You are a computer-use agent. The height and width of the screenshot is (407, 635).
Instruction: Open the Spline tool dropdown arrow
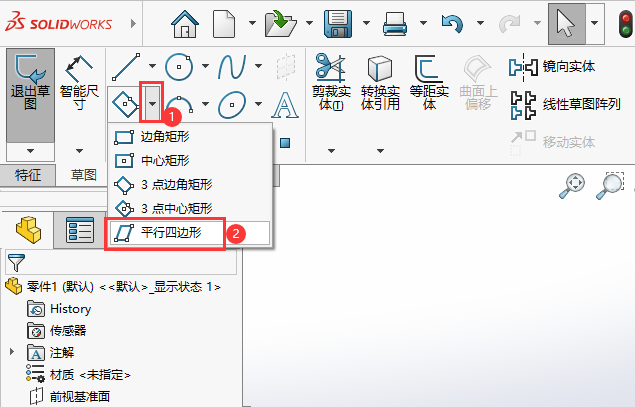point(258,66)
